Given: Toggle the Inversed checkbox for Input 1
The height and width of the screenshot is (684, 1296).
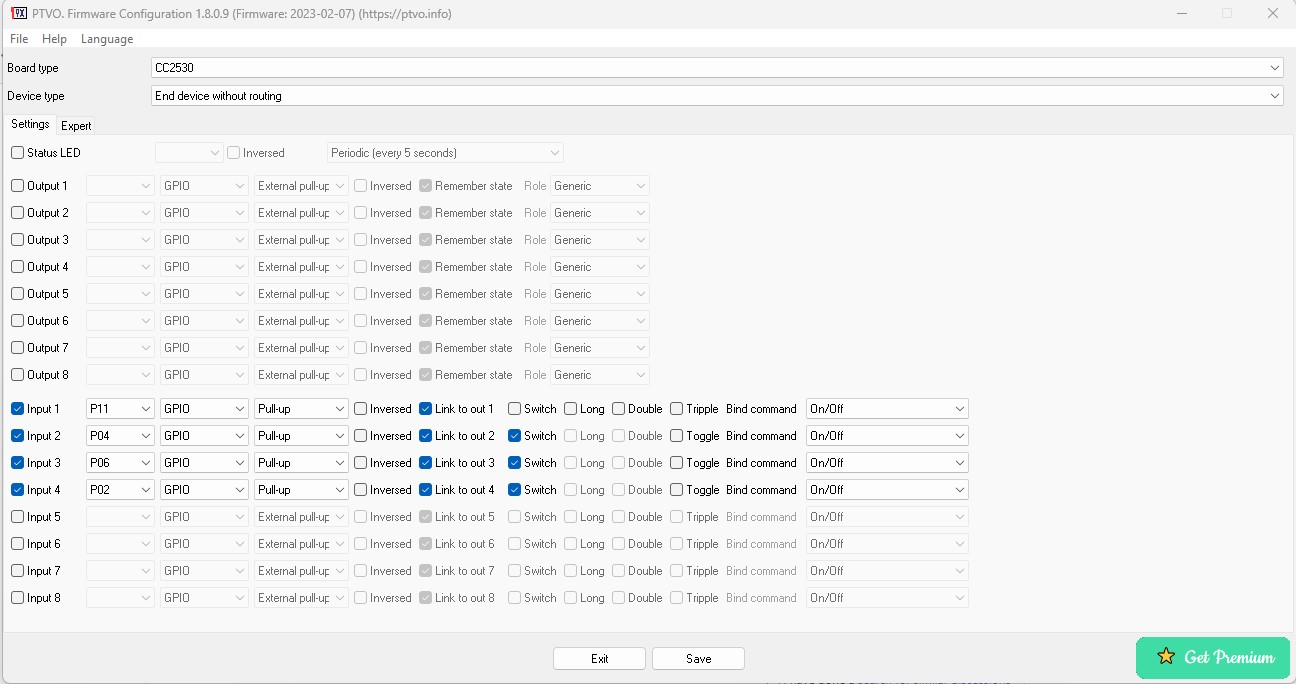Looking at the screenshot, I should tap(361, 408).
